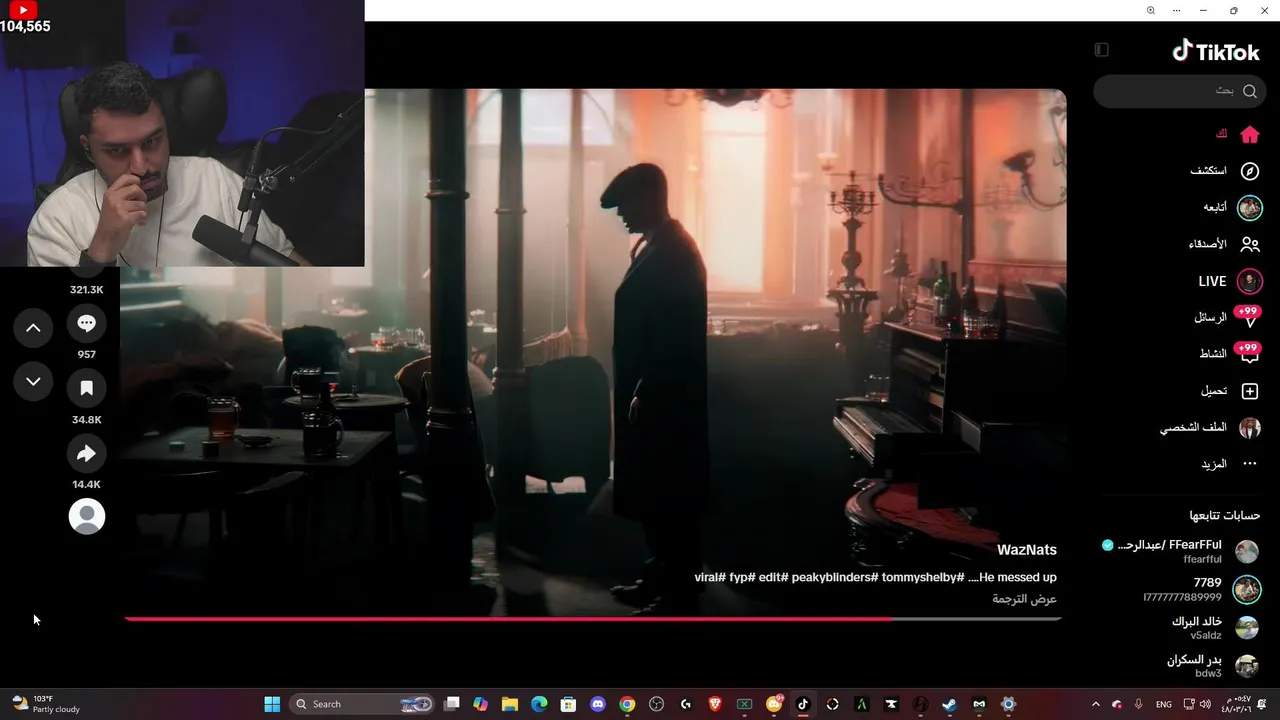Open File Explorer from the taskbar
Screen dimensions: 1280x720
[x=510, y=704]
